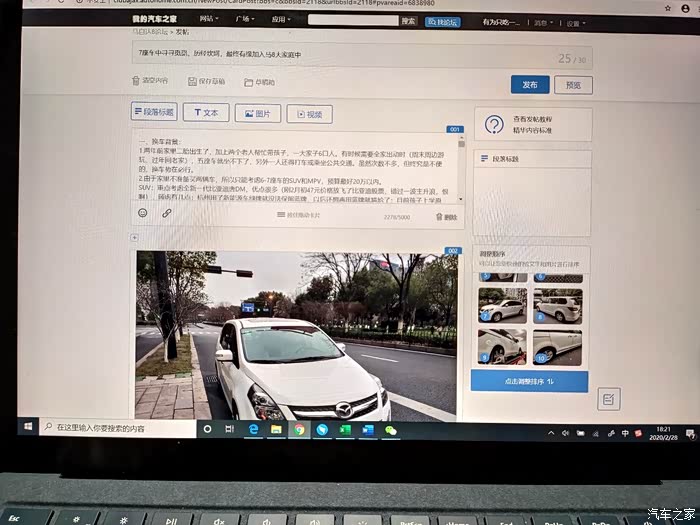This screenshot has width=700, height=525.
Task: Click the 段落标题 sidebar panel header
Action: click(532, 158)
